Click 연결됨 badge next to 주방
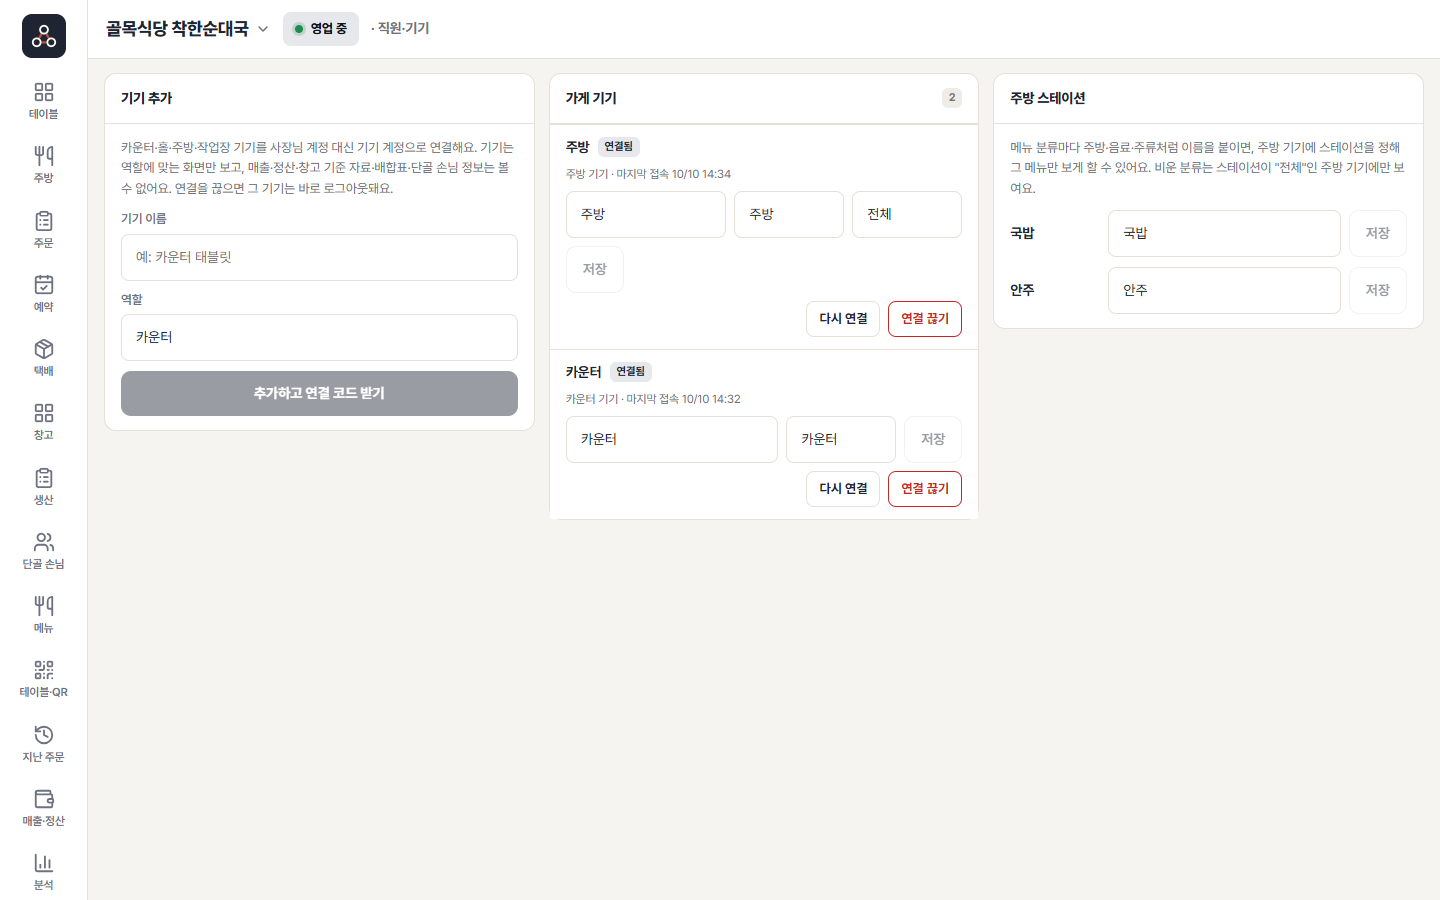Image resolution: width=1440 pixels, height=900 pixels. 619,146
